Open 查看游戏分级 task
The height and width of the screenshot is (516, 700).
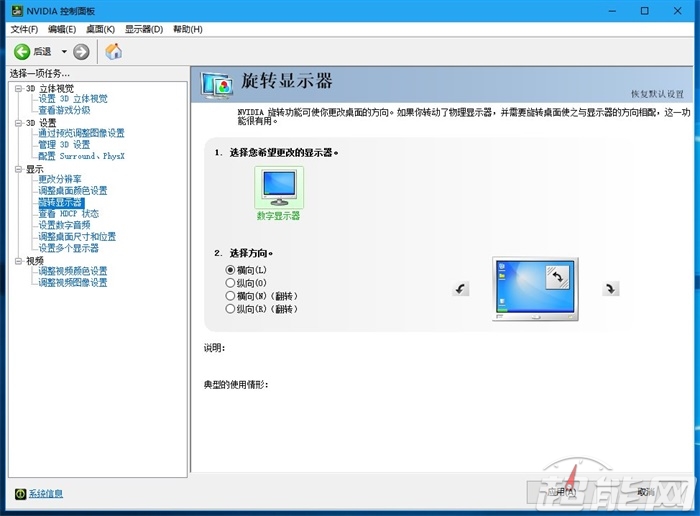pyautogui.click(x=64, y=110)
